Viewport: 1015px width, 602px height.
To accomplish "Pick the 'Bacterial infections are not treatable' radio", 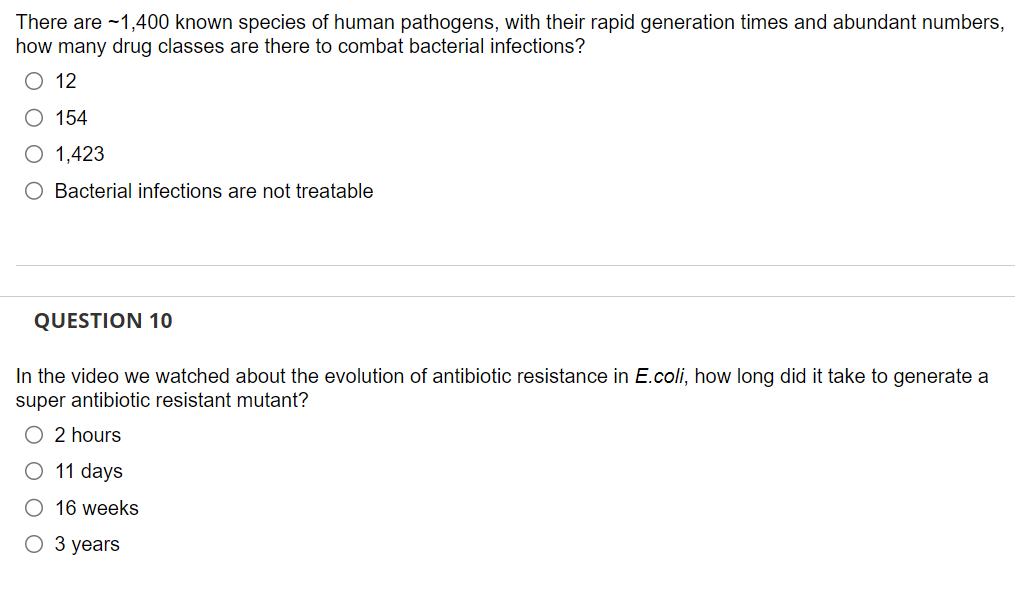I will tap(34, 191).
